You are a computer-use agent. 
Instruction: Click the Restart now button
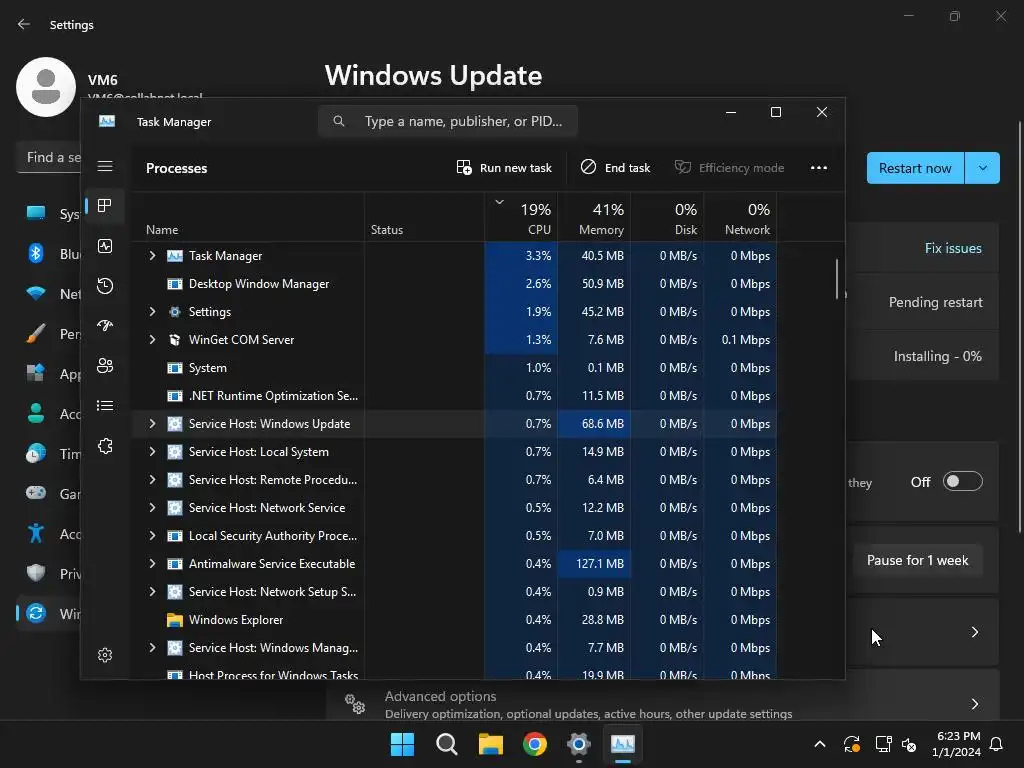tap(915, 168)
